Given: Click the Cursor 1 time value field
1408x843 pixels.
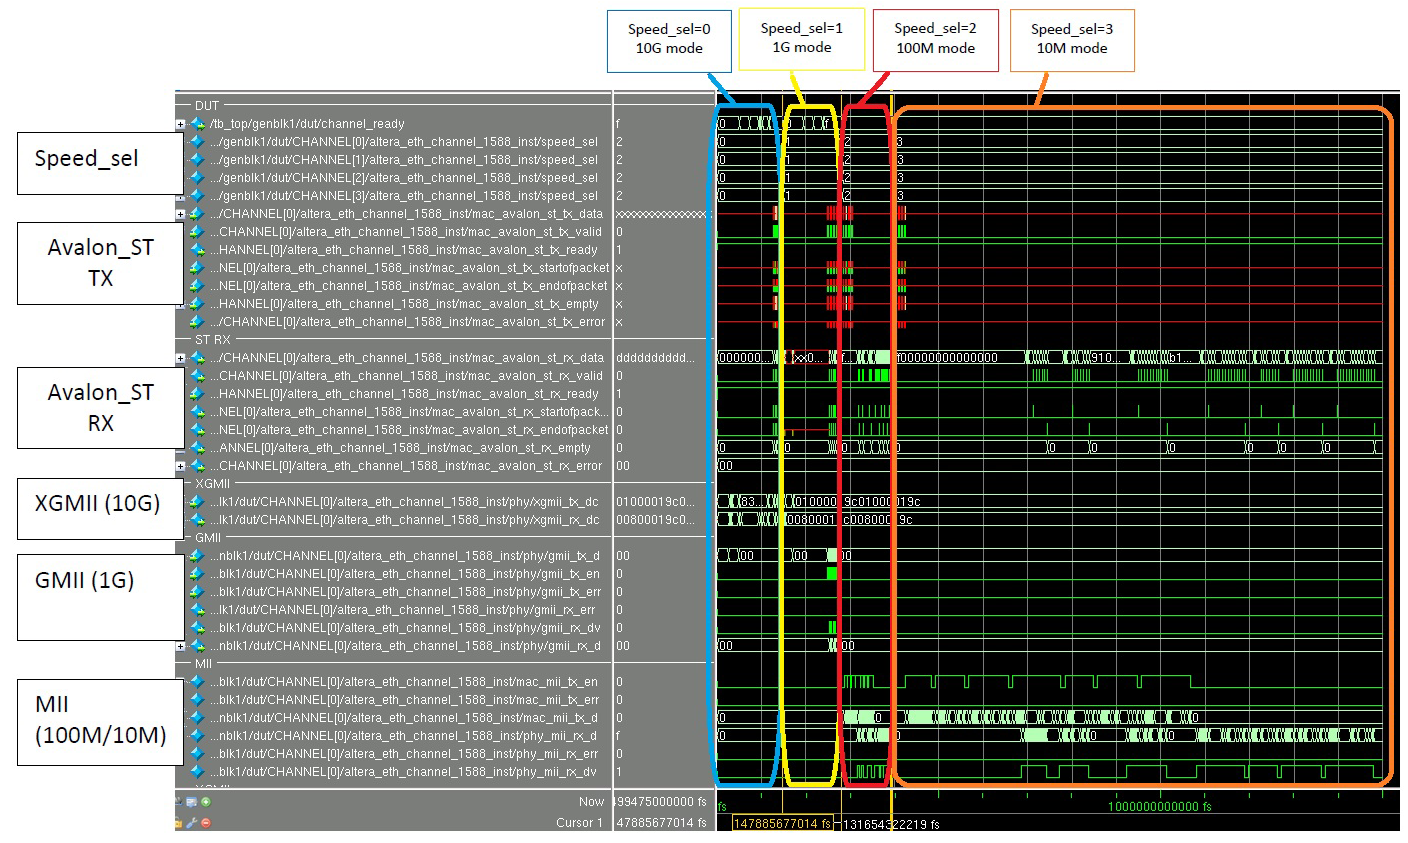Looking at the screenshot, I should [661, 823].
